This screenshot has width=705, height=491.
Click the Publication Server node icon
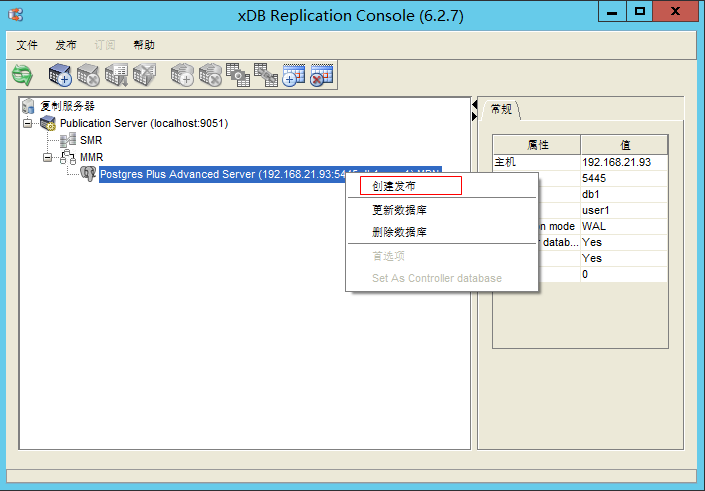point(48,123)
